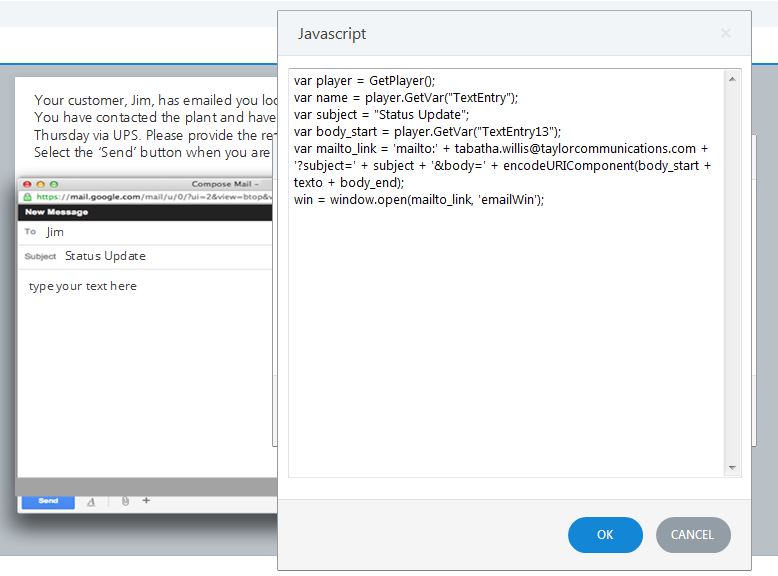The height and width of the screenshot is (576, 778).
Task: Click the blue Send button in compose window
Action: pos(48,501)
